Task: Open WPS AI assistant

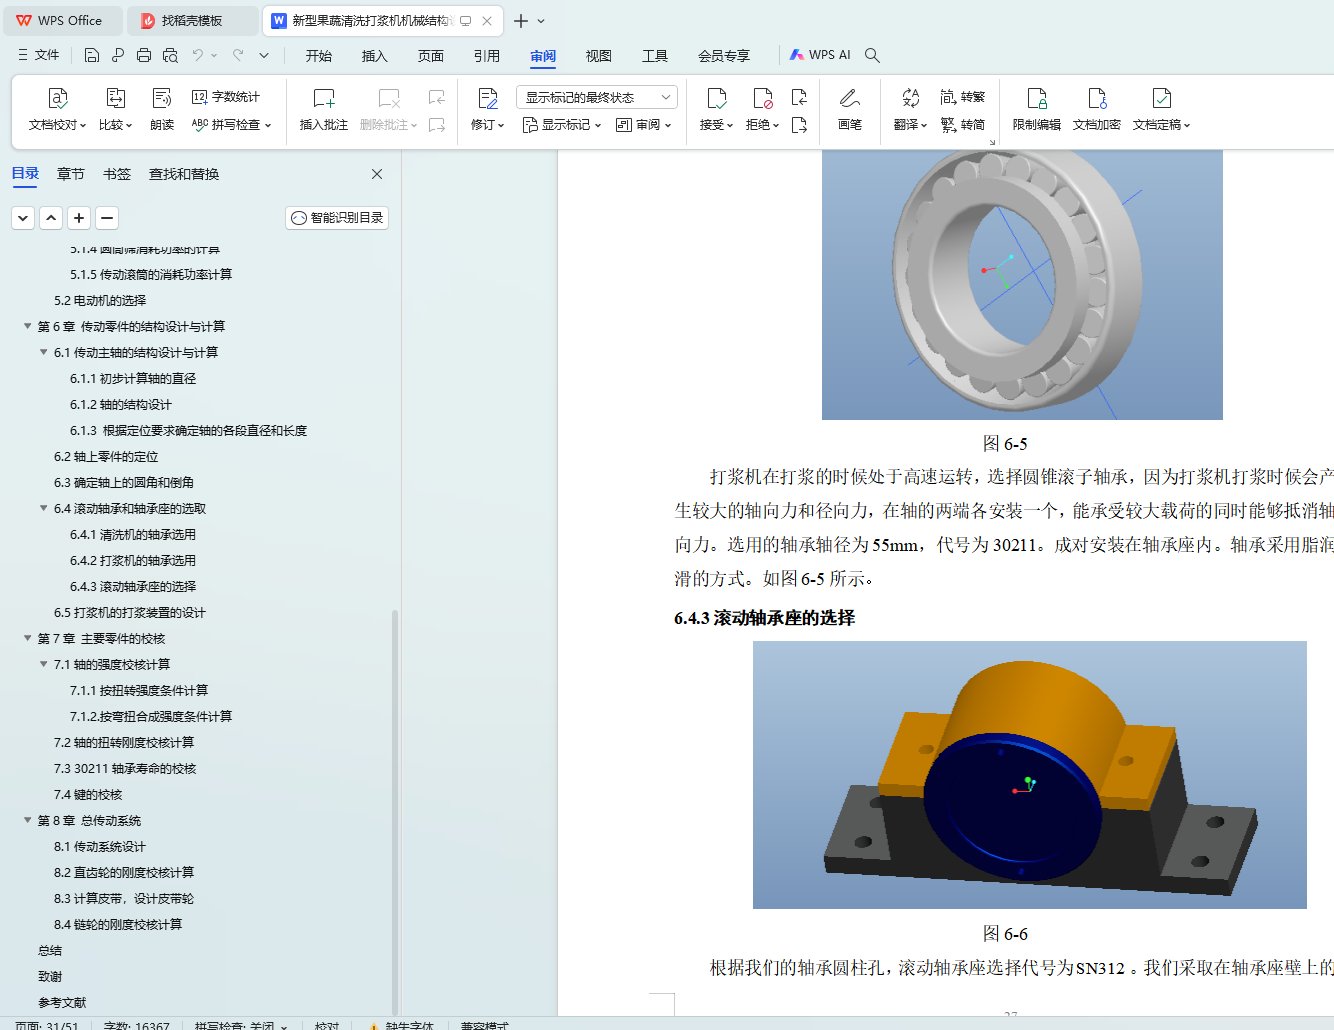Action: point(820,55)
